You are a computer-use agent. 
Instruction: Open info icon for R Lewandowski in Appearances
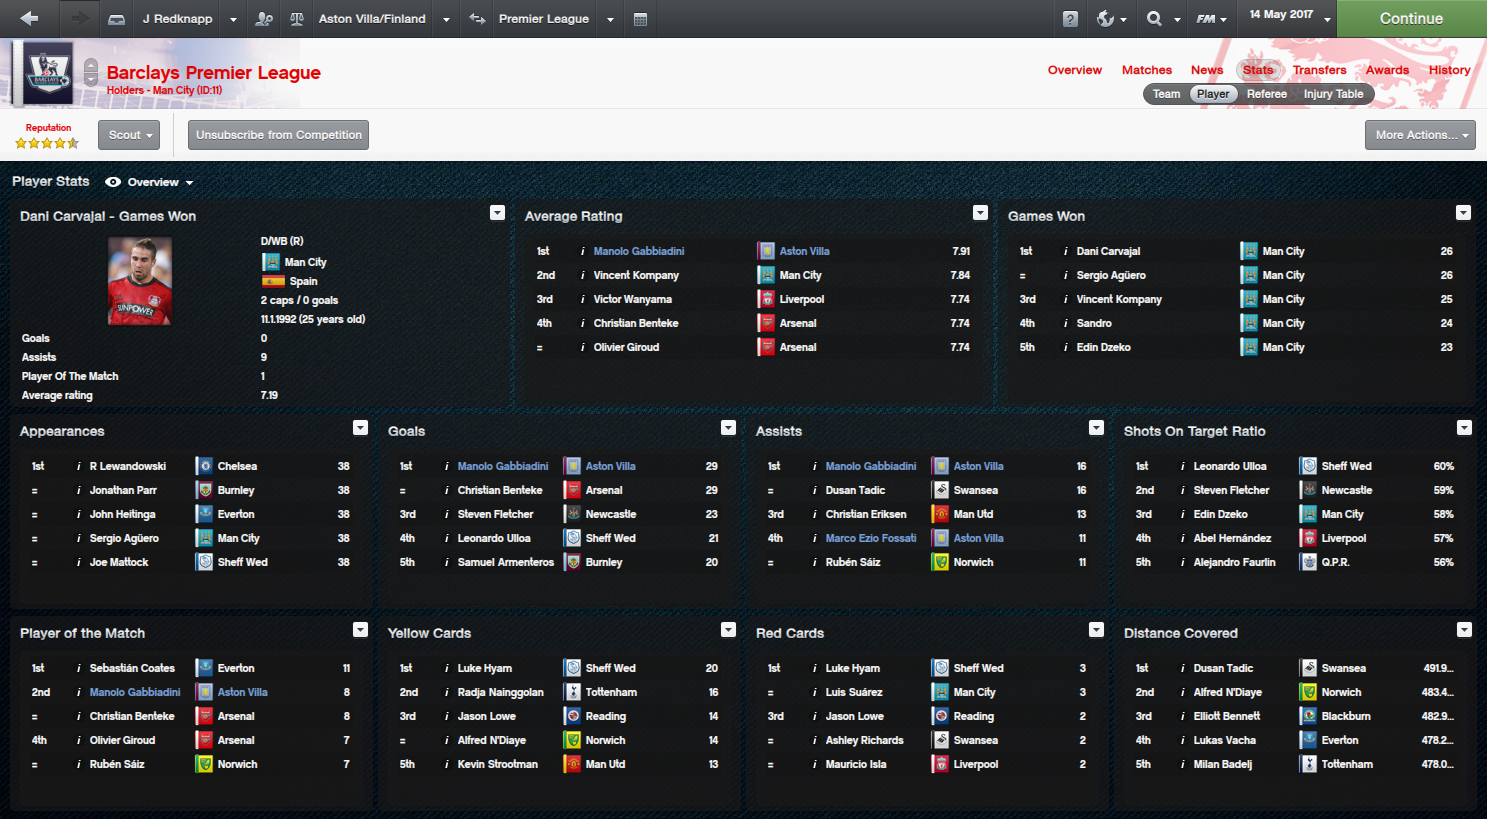click(79, 466)
